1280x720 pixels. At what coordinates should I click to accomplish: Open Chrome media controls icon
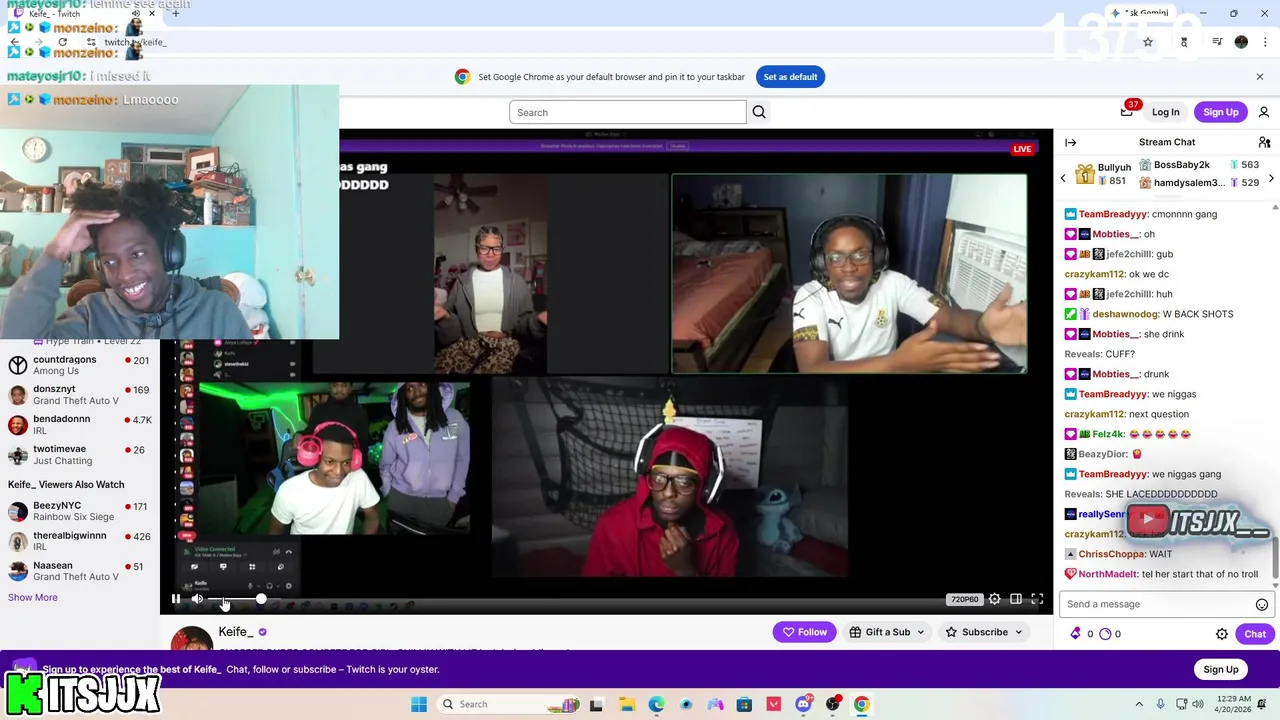coord(1217,42)
